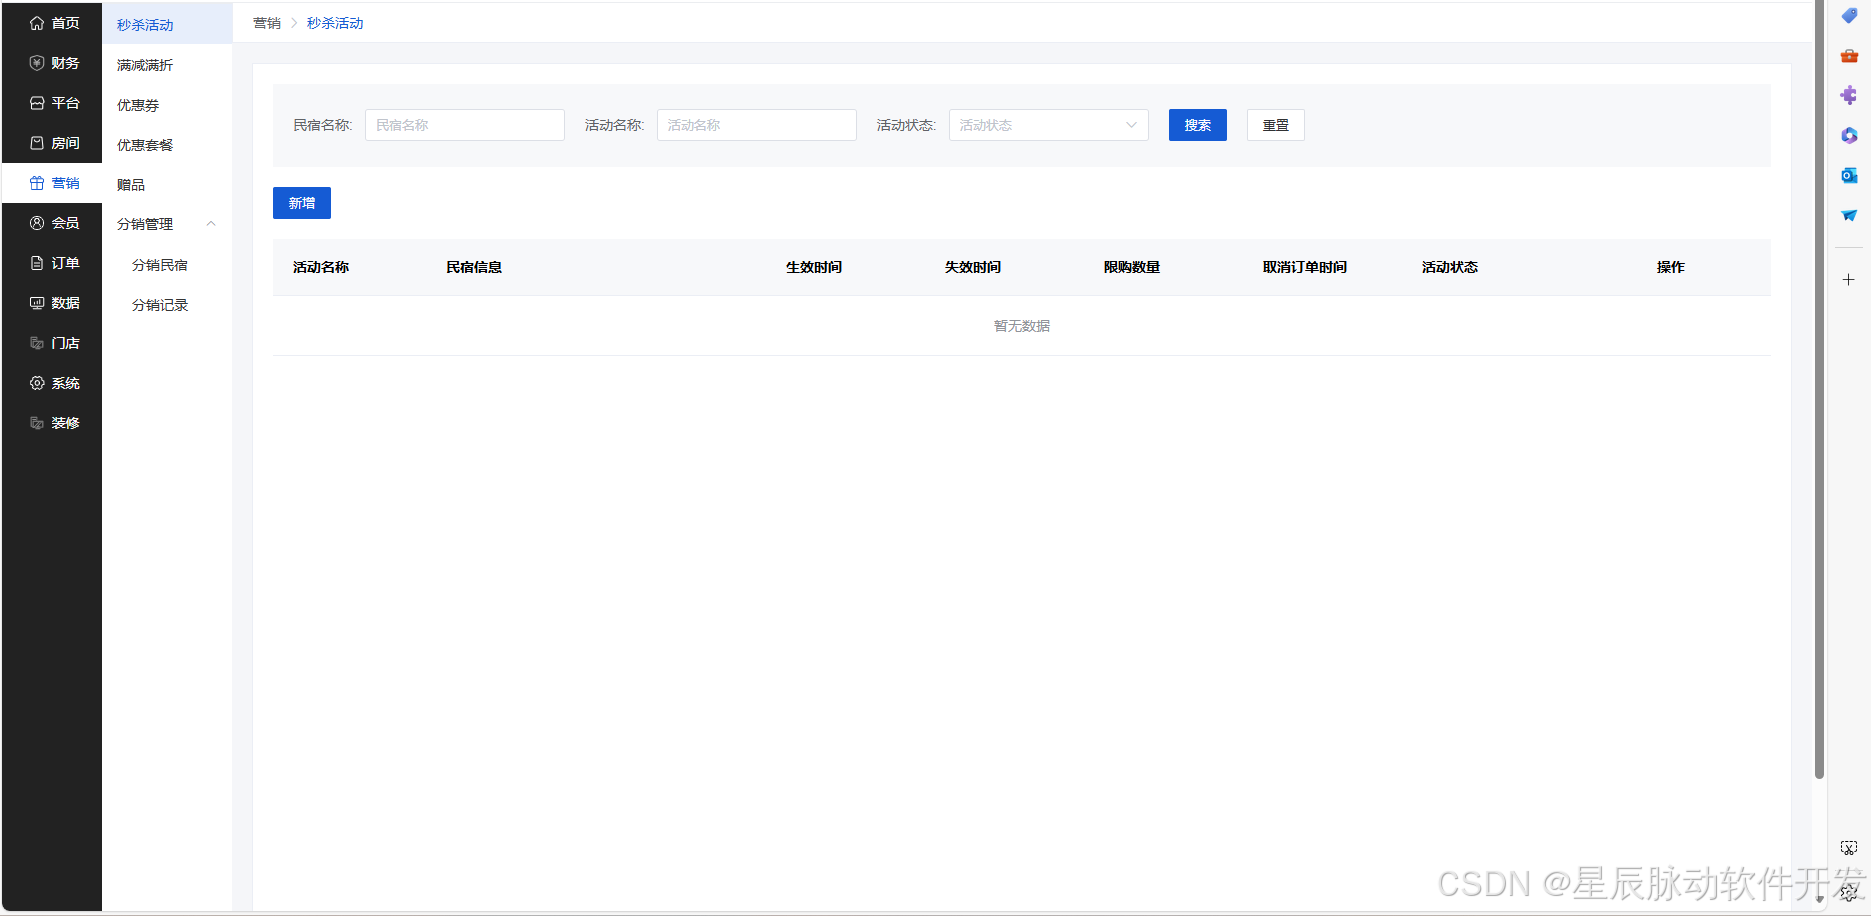Open the Outlook icon in browser sidebar
Screen dimensions: 1871x916
1849,176
